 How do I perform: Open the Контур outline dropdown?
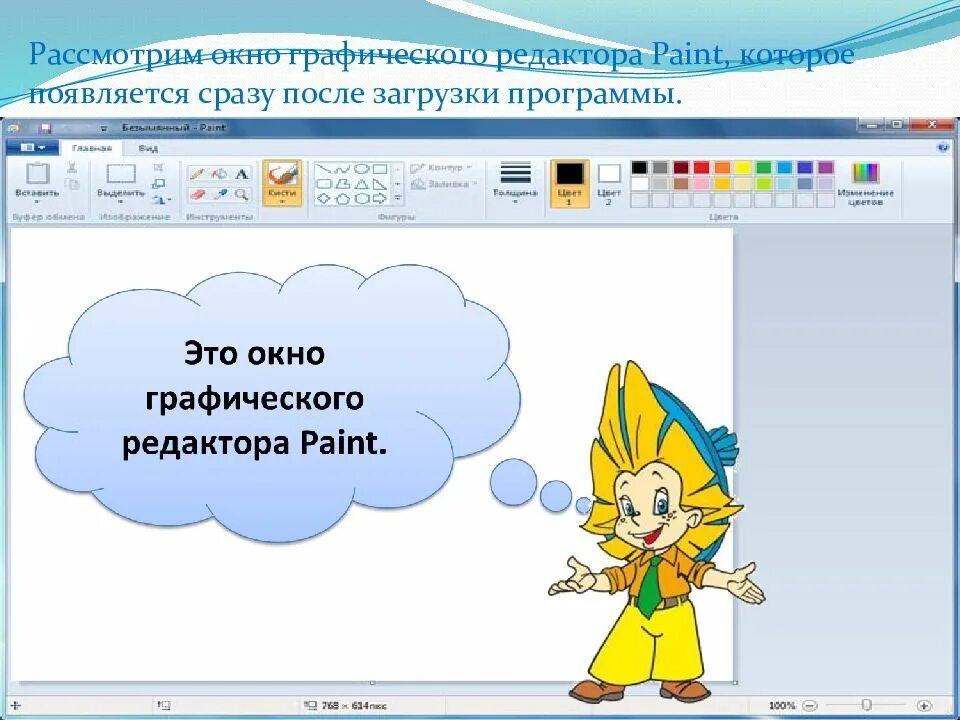point(441,168)
